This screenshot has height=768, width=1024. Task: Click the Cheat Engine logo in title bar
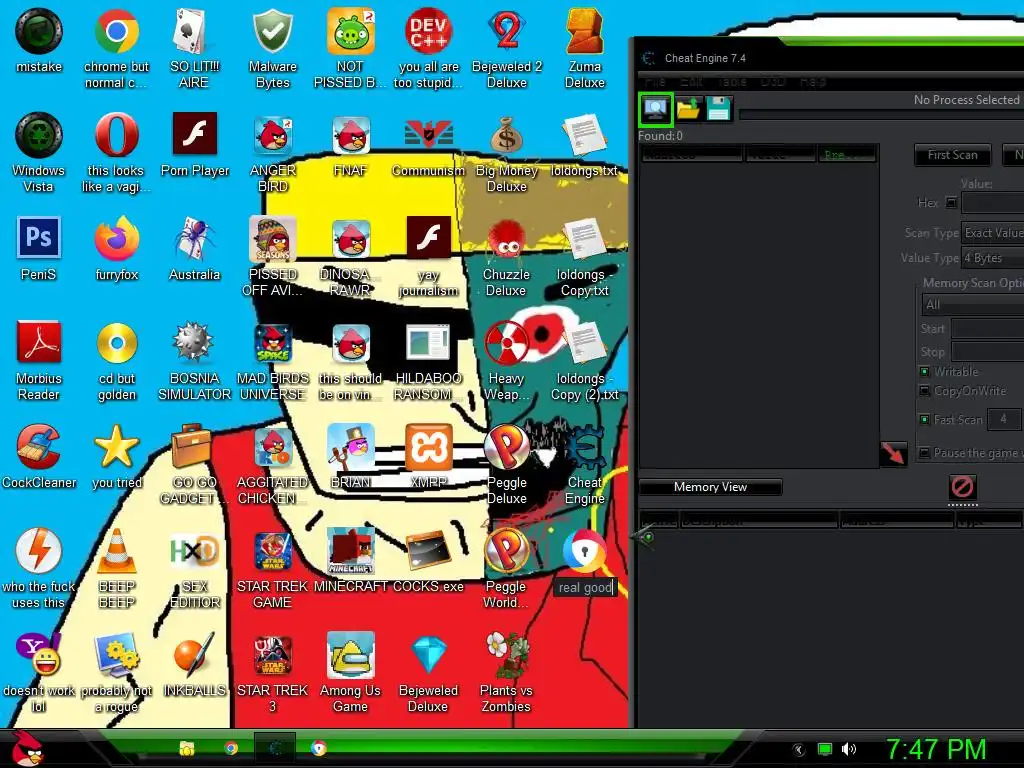pos(648,58)
